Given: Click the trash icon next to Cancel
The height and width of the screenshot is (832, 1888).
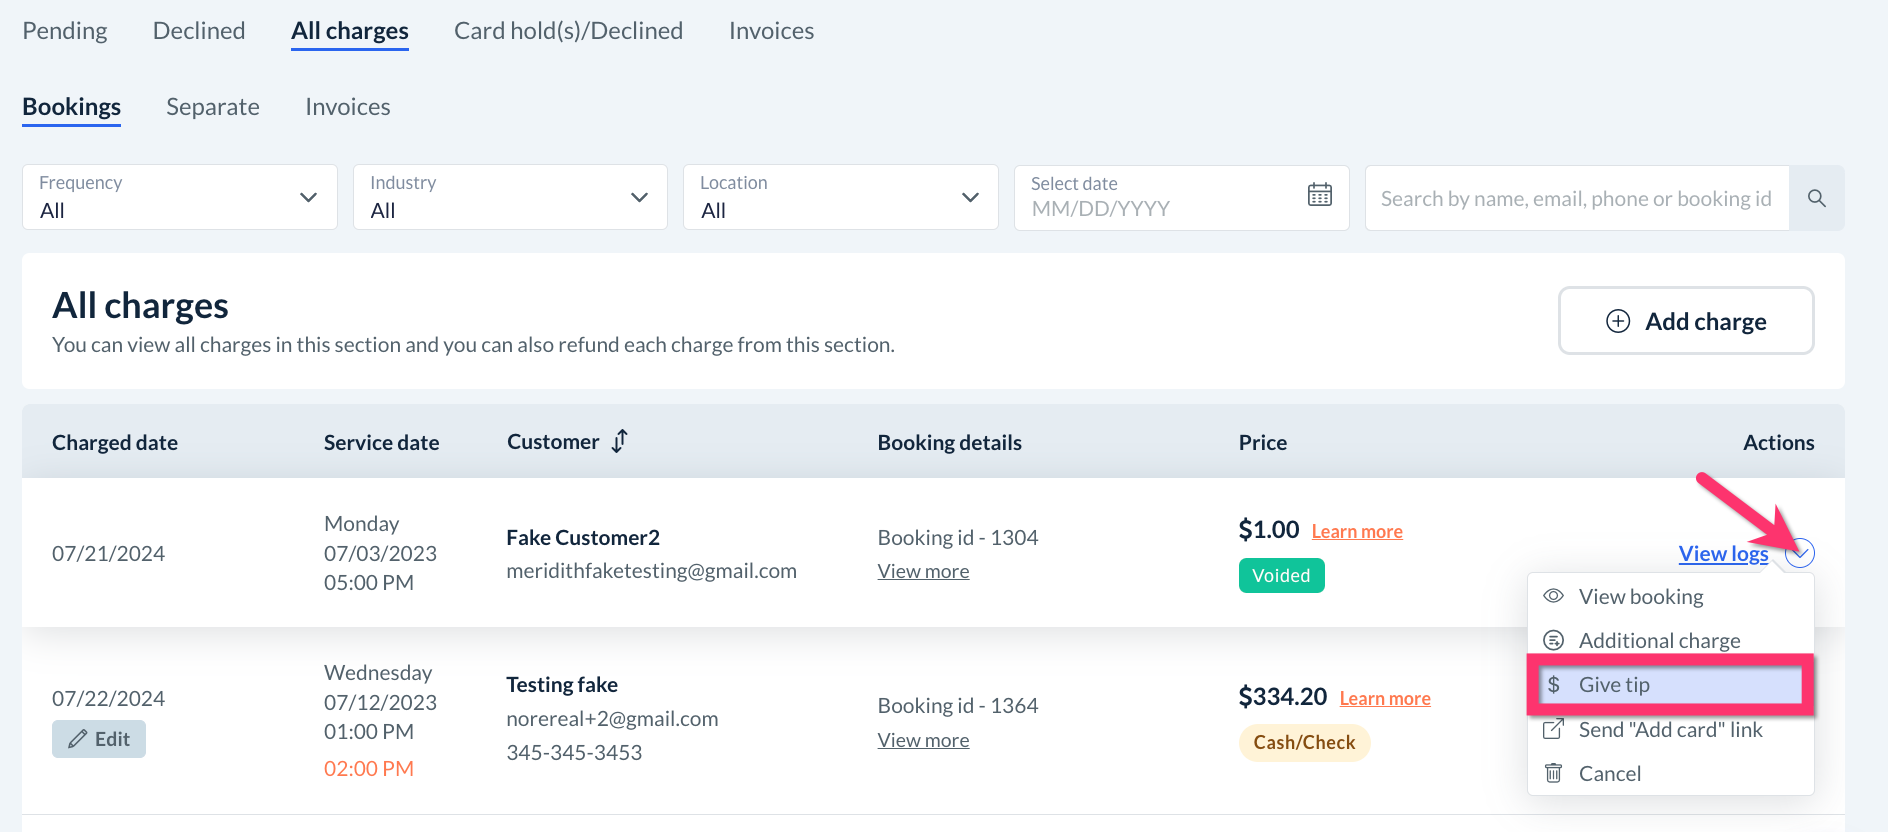Looking at the screenshot, I should pos(1553,773).
